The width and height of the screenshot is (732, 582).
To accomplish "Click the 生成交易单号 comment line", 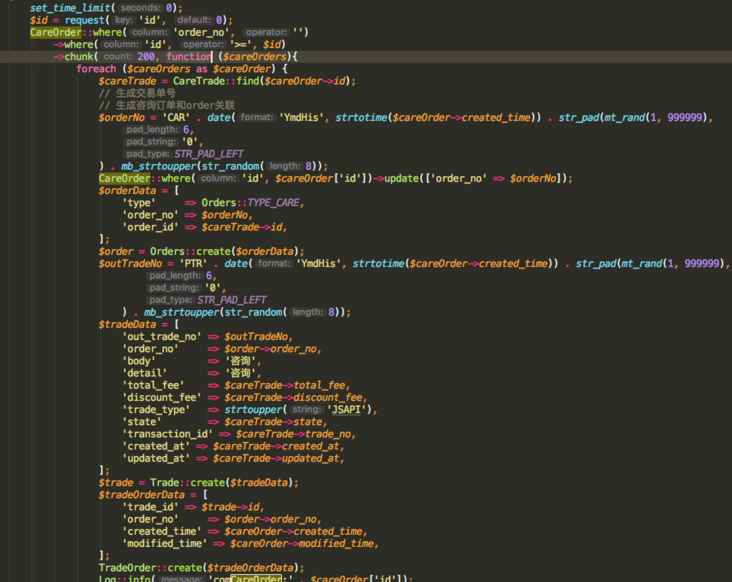I will [x=144, y=93].
